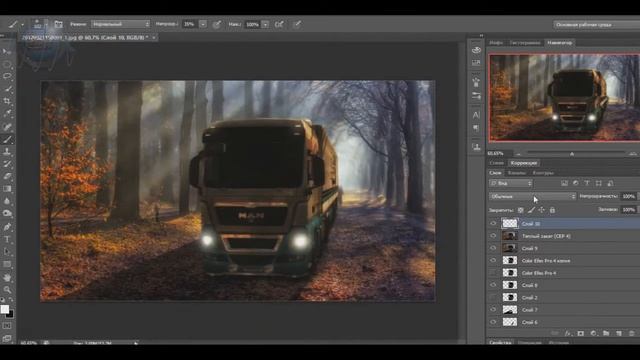Select the Dodge tool

pos(7,213)
